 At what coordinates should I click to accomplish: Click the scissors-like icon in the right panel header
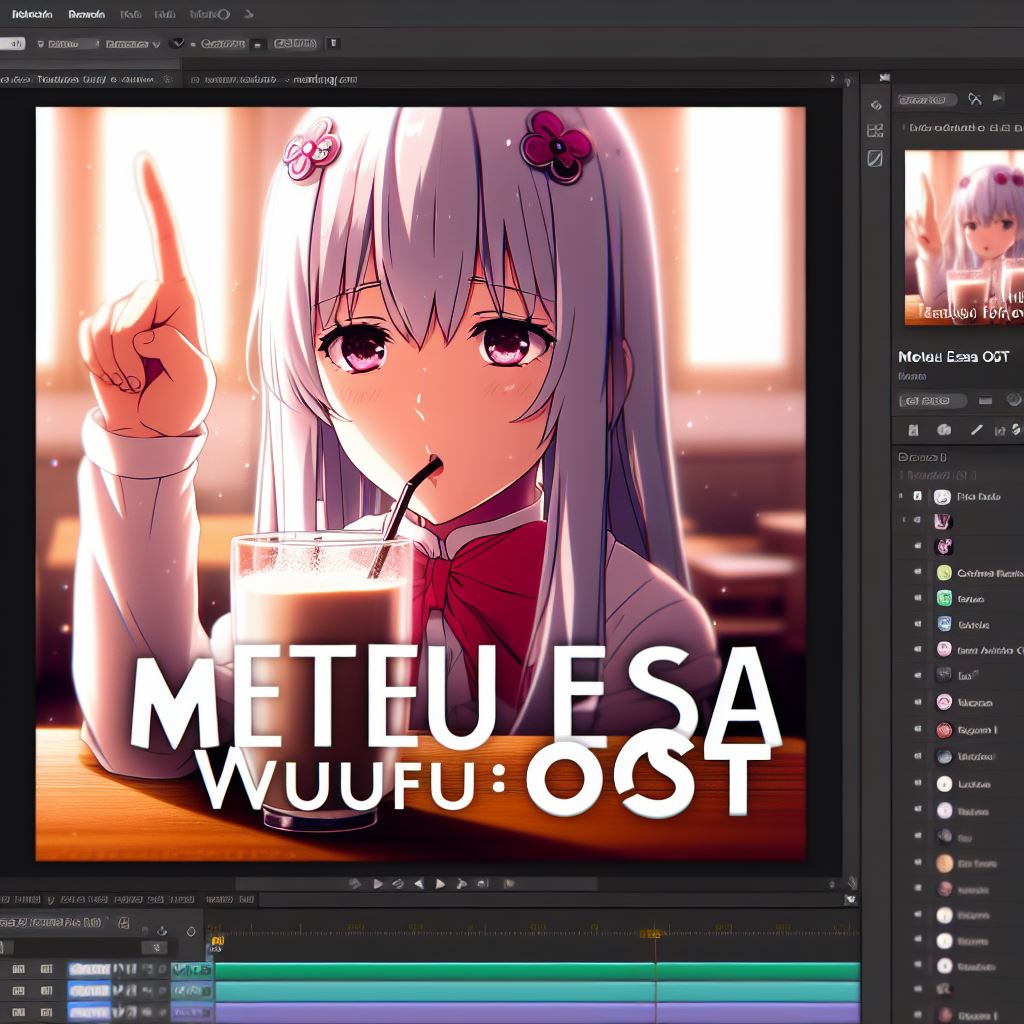[x=975, y=99]
